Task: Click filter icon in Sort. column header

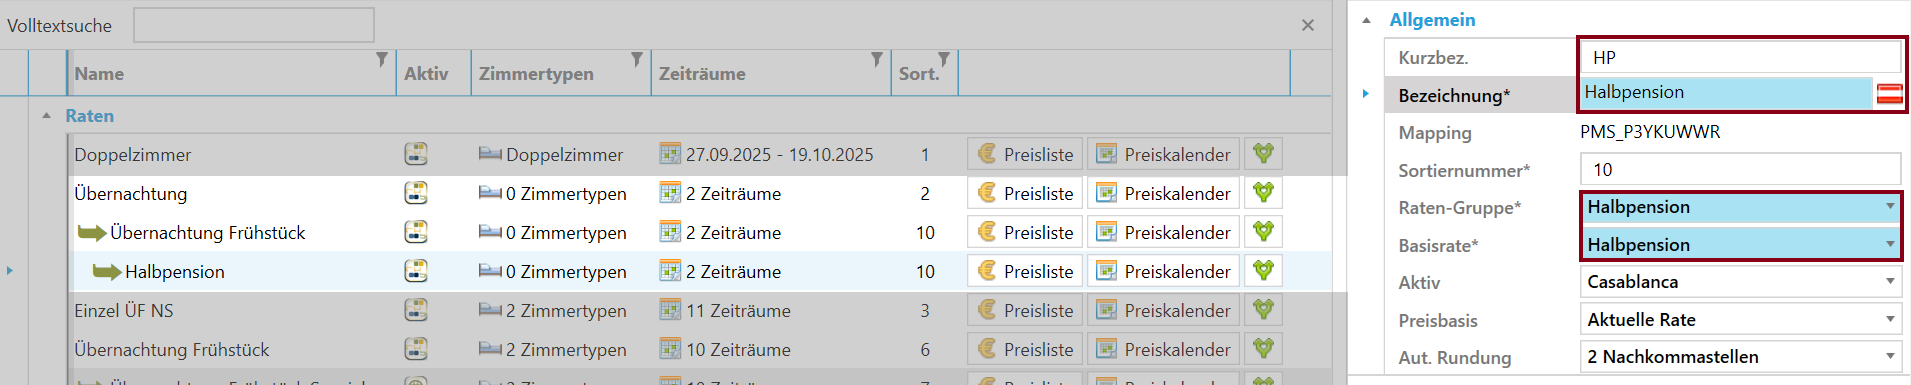Action: pyautogui.click(x=943, y=60)
